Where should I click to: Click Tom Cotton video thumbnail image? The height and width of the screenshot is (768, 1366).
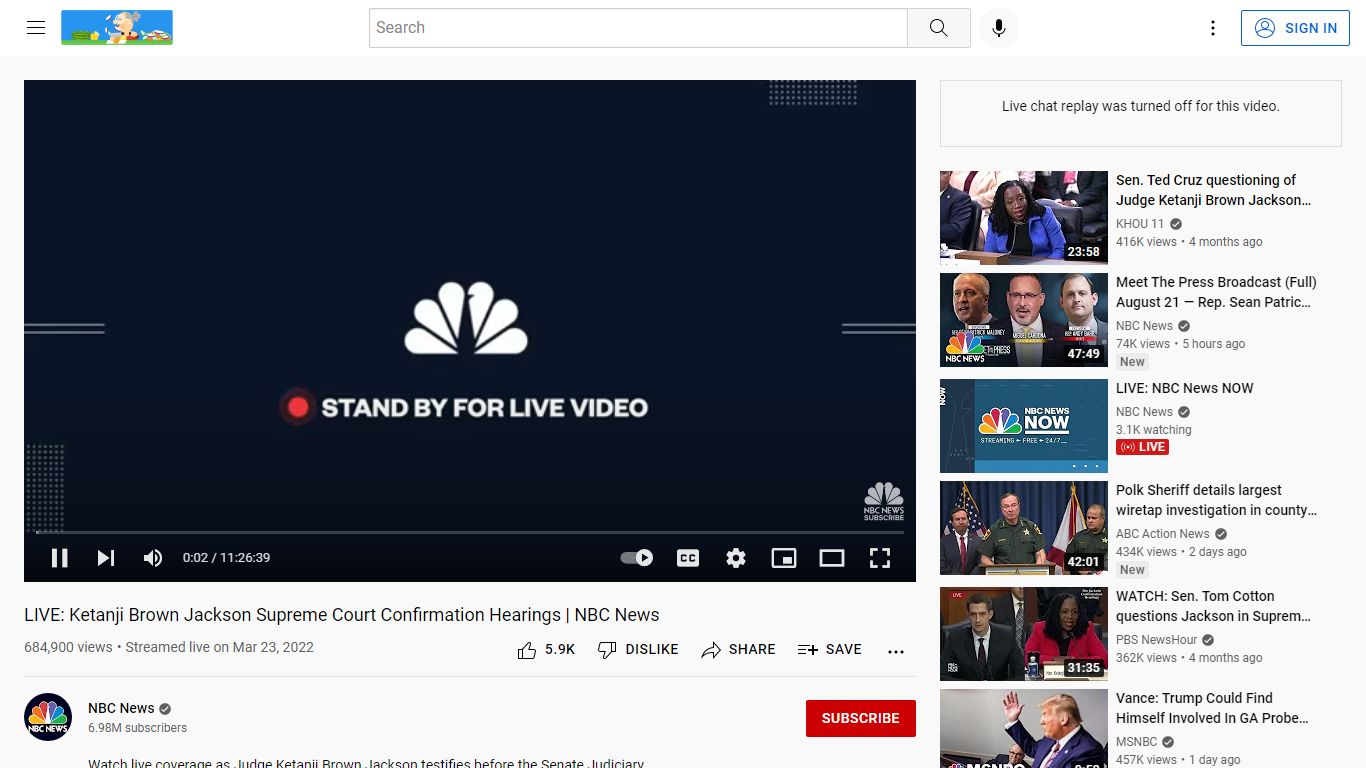1024,633
